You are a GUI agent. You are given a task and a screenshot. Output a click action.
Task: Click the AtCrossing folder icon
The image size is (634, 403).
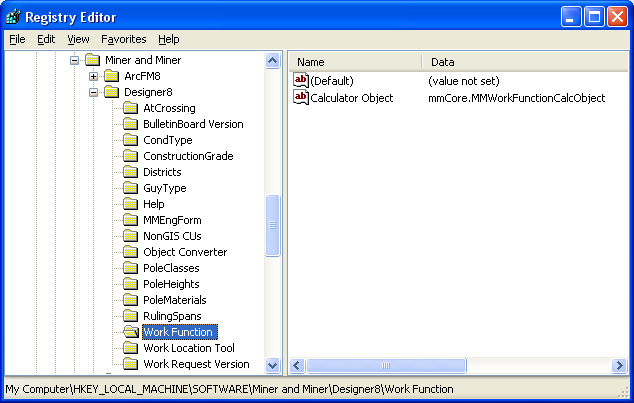[x=131, y=108]
